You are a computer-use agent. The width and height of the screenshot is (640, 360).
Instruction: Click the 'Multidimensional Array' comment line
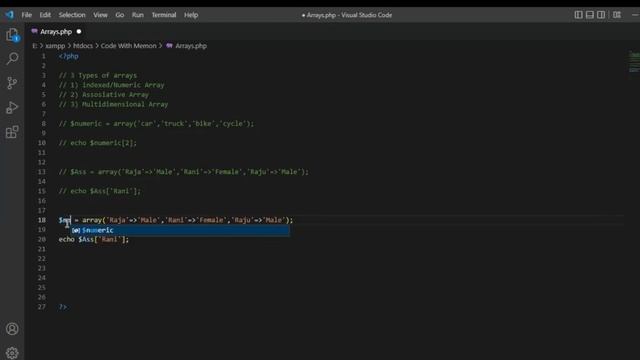[x=113, y=104]
